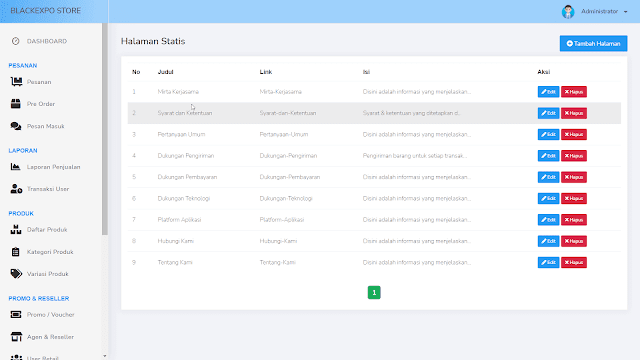
Task: Select the Halaman Statis page heading
Action: pos(153,41)
